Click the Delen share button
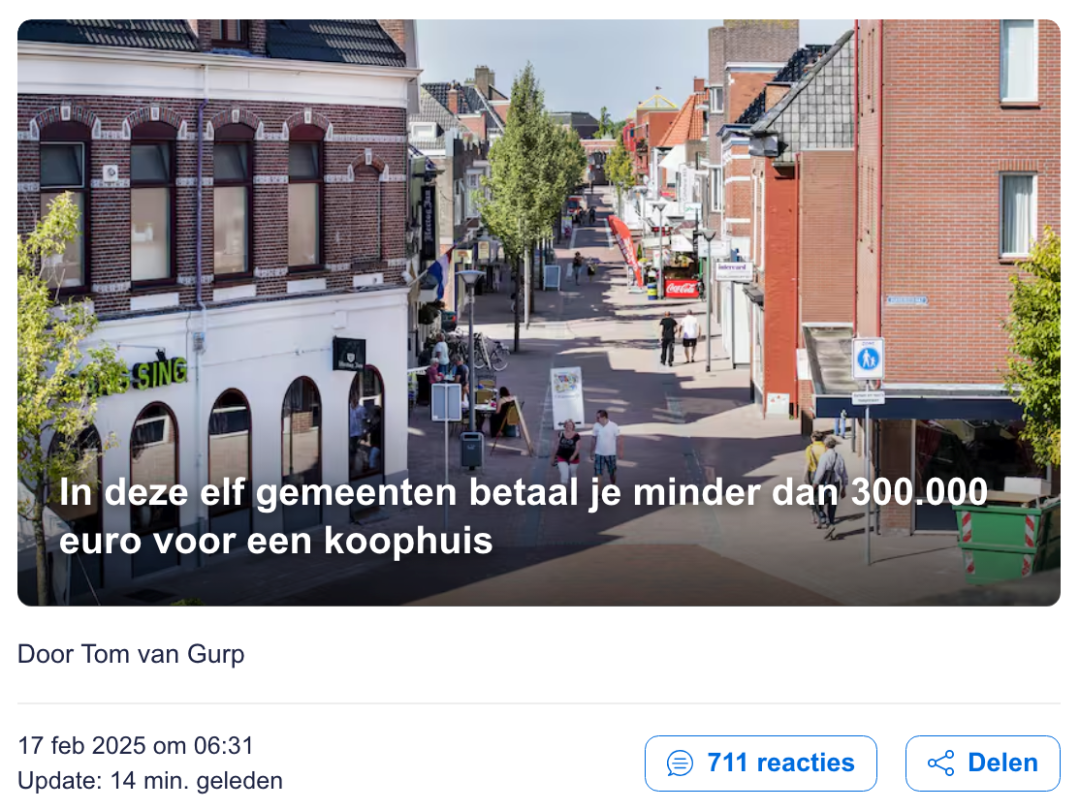Image resolution: width=1080 pixels, height=810 pixels. point(982,763)
